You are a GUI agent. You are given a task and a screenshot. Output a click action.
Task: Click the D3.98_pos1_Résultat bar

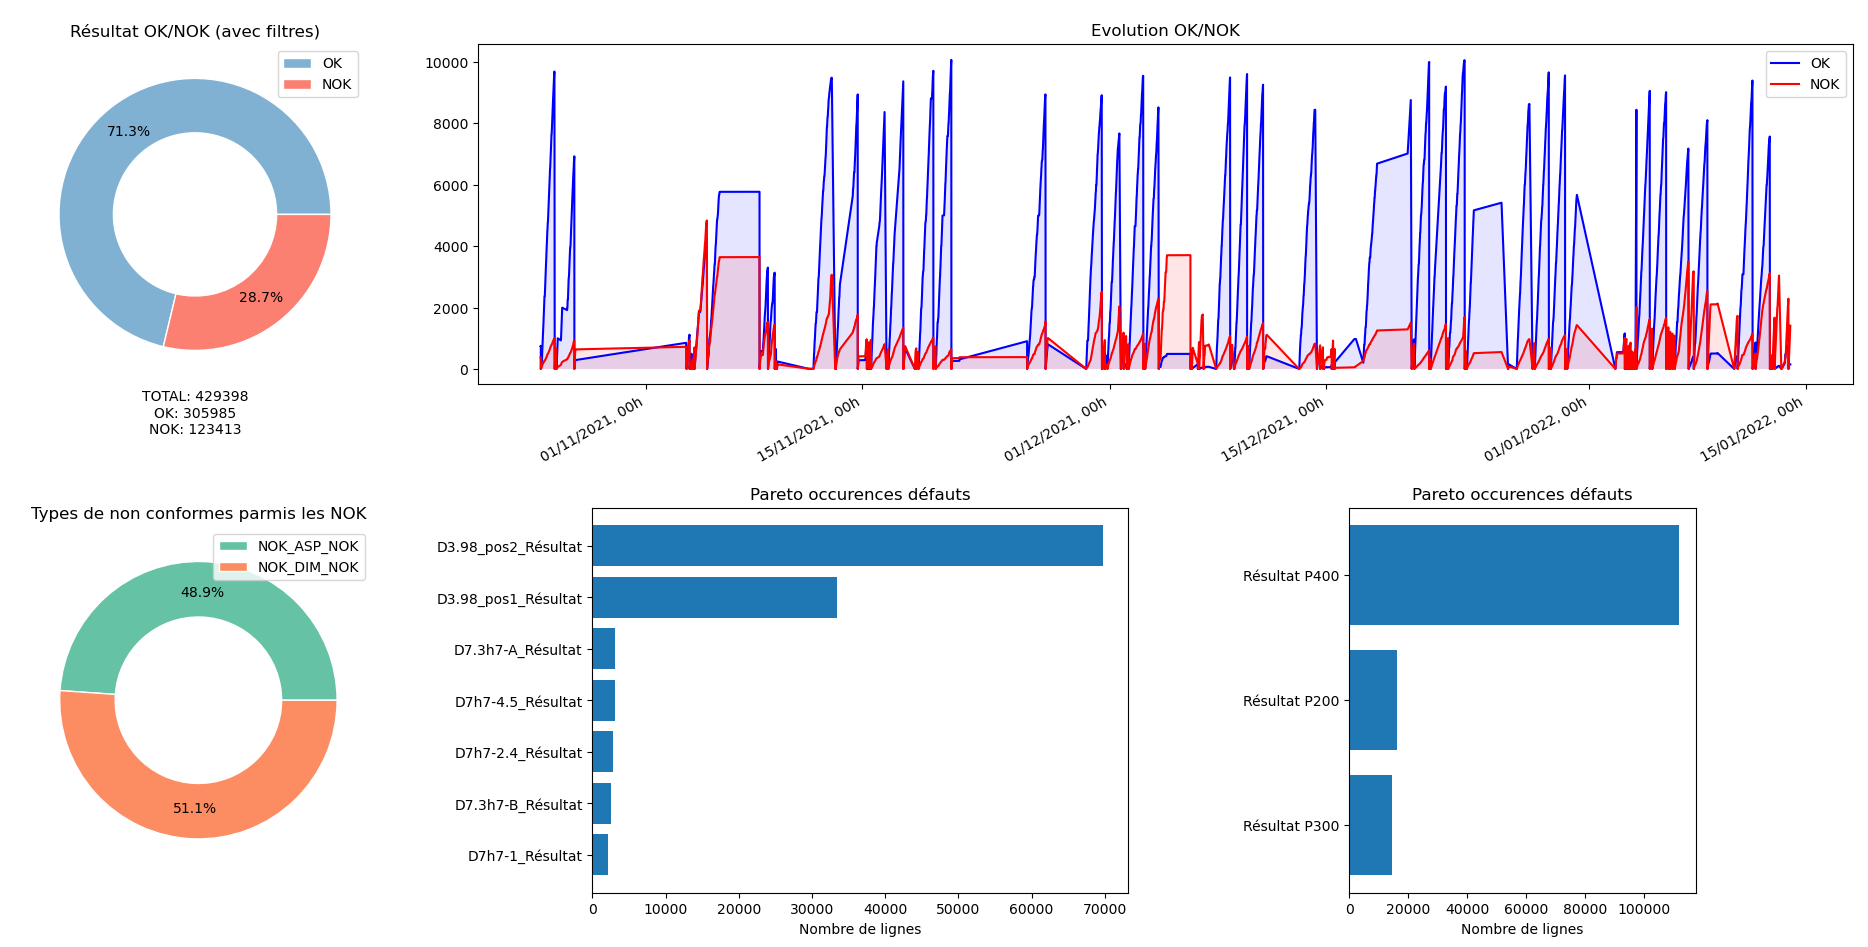714,598
